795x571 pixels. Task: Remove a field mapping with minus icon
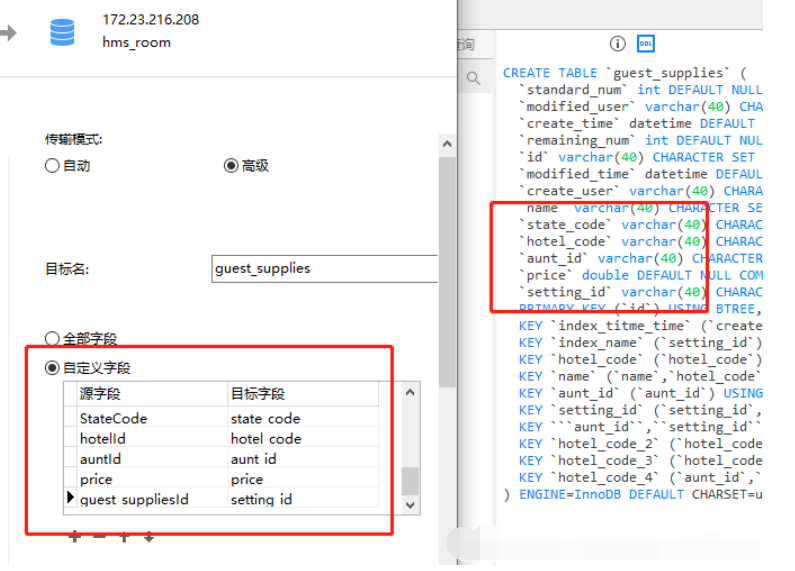[x=99, y=537]
